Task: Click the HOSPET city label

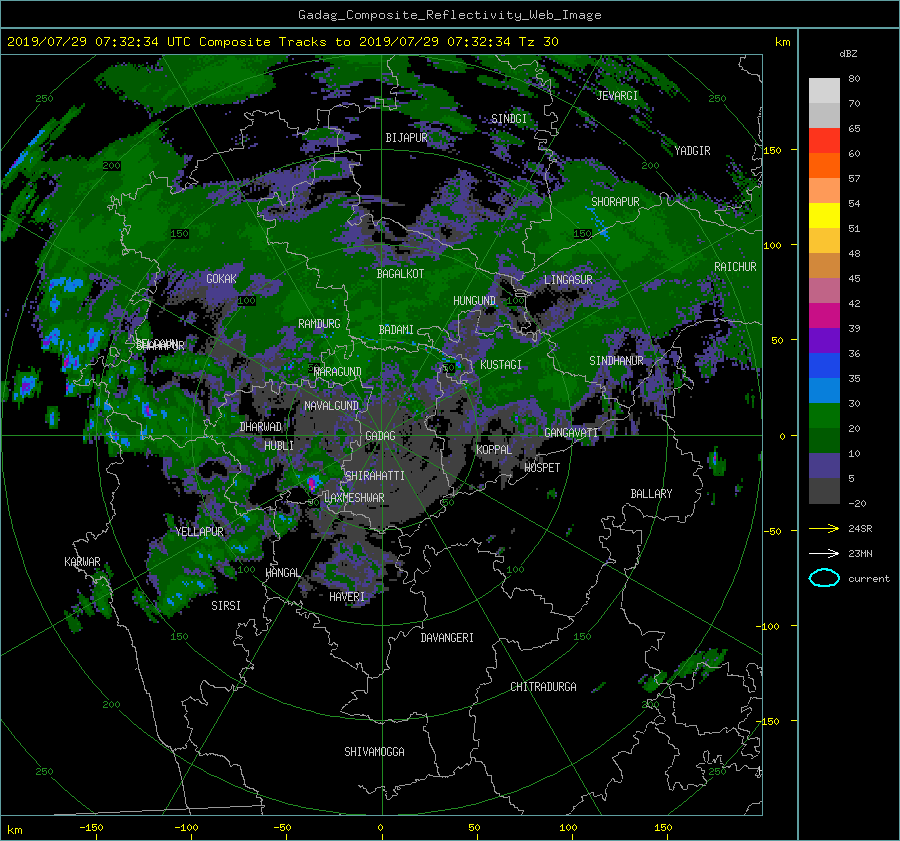Action: (542, 468)
